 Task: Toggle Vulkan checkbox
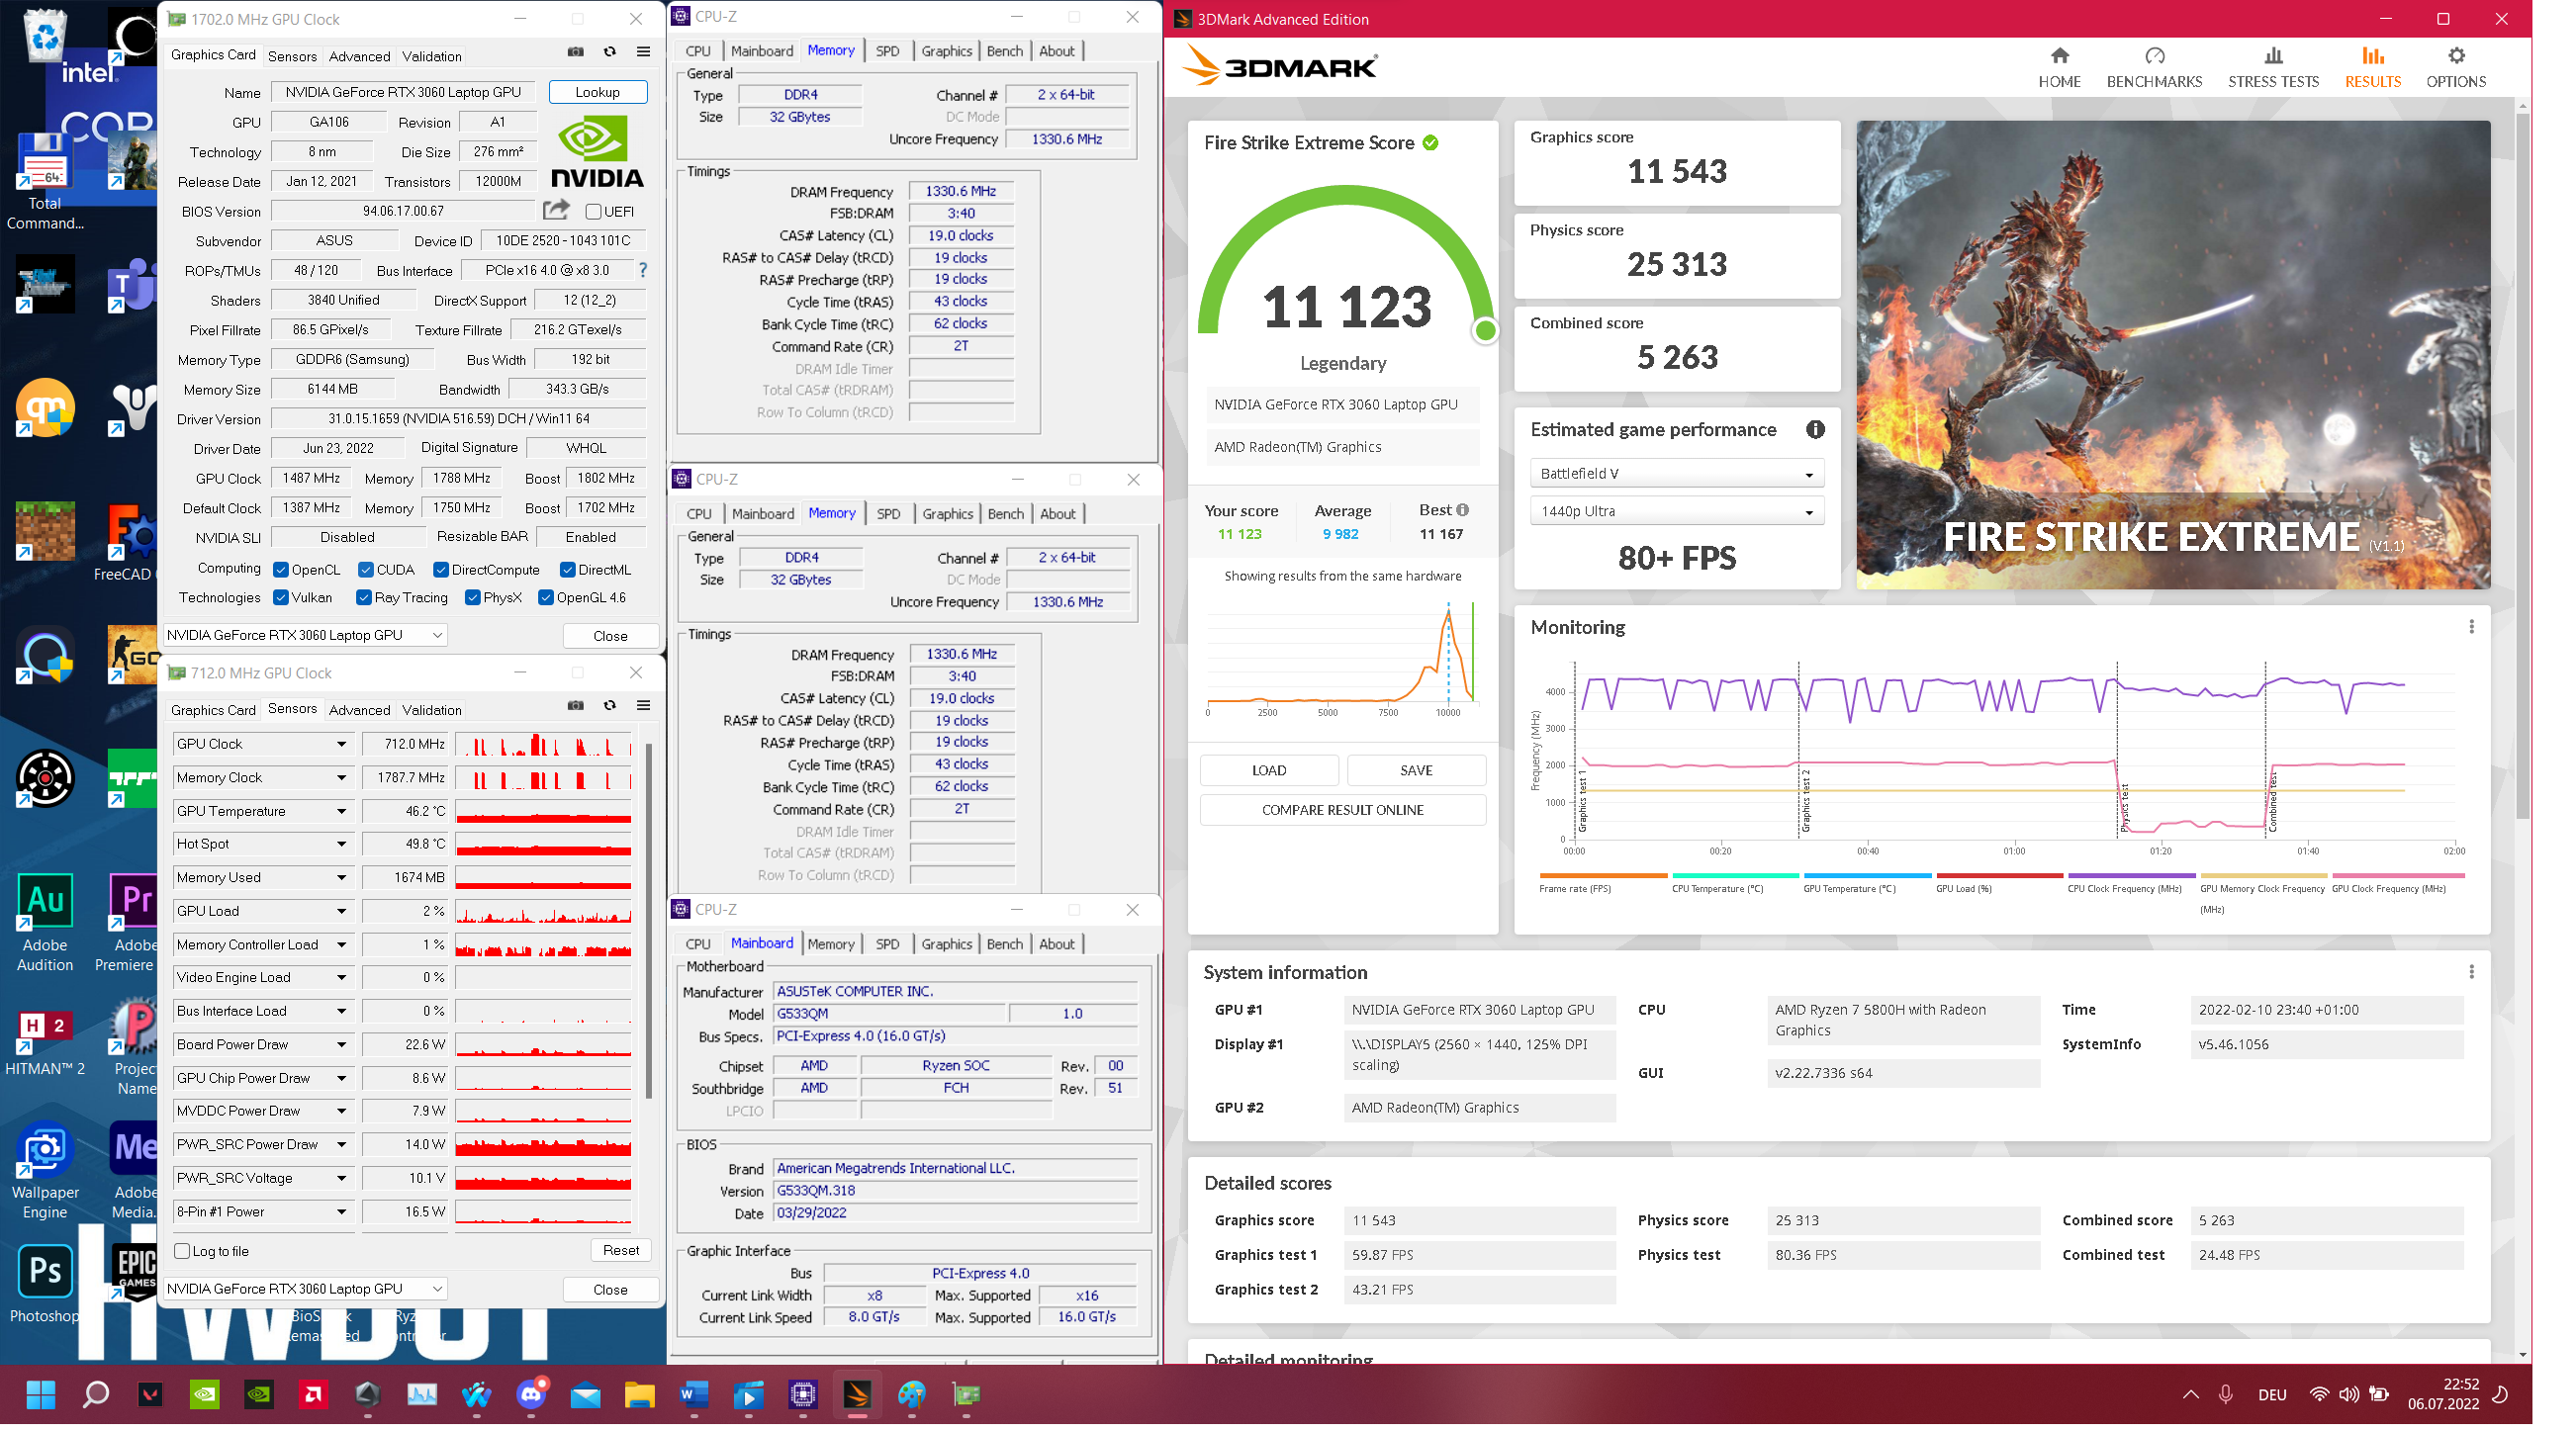click(281, 598)
